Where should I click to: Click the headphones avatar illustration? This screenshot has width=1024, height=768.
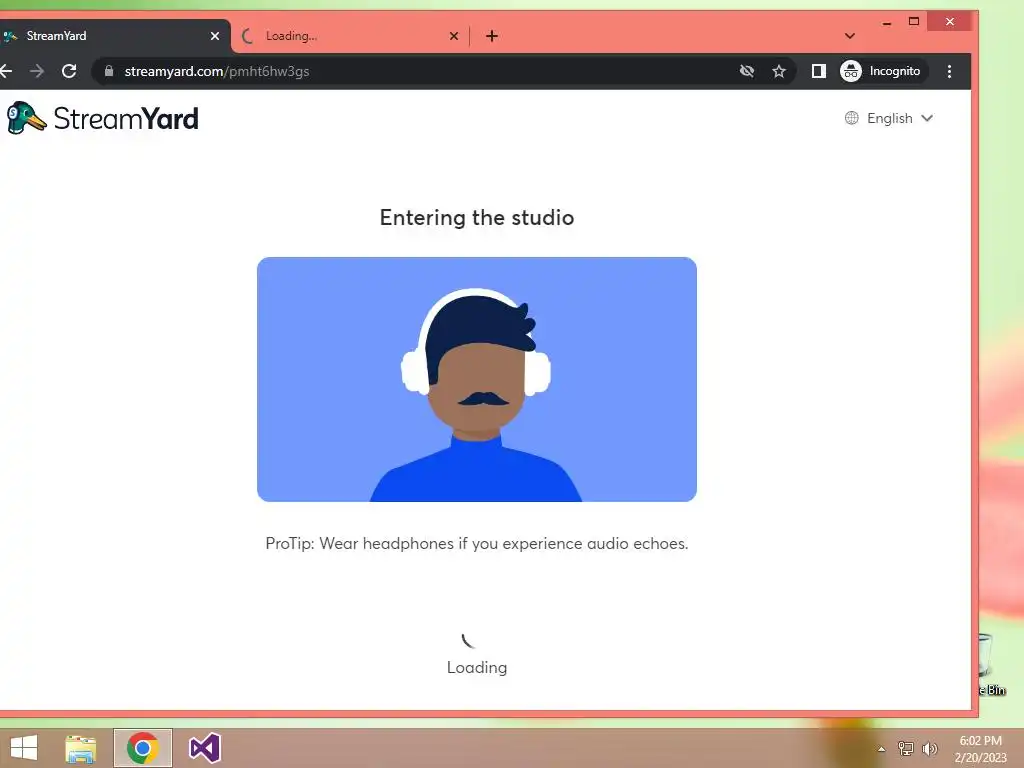(x=477, y=379)
